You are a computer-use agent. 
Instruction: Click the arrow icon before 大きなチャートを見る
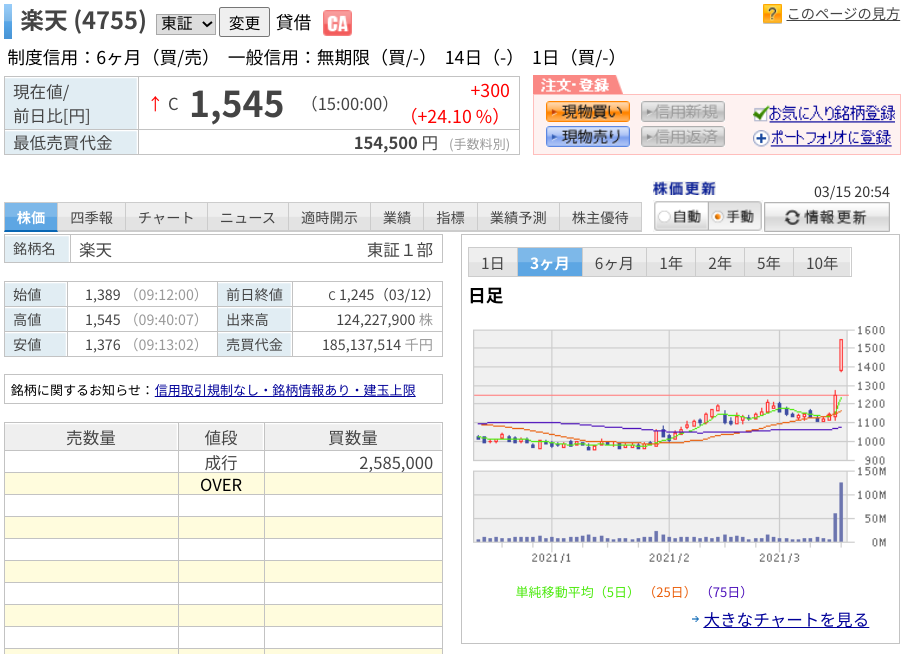point(695,620)
